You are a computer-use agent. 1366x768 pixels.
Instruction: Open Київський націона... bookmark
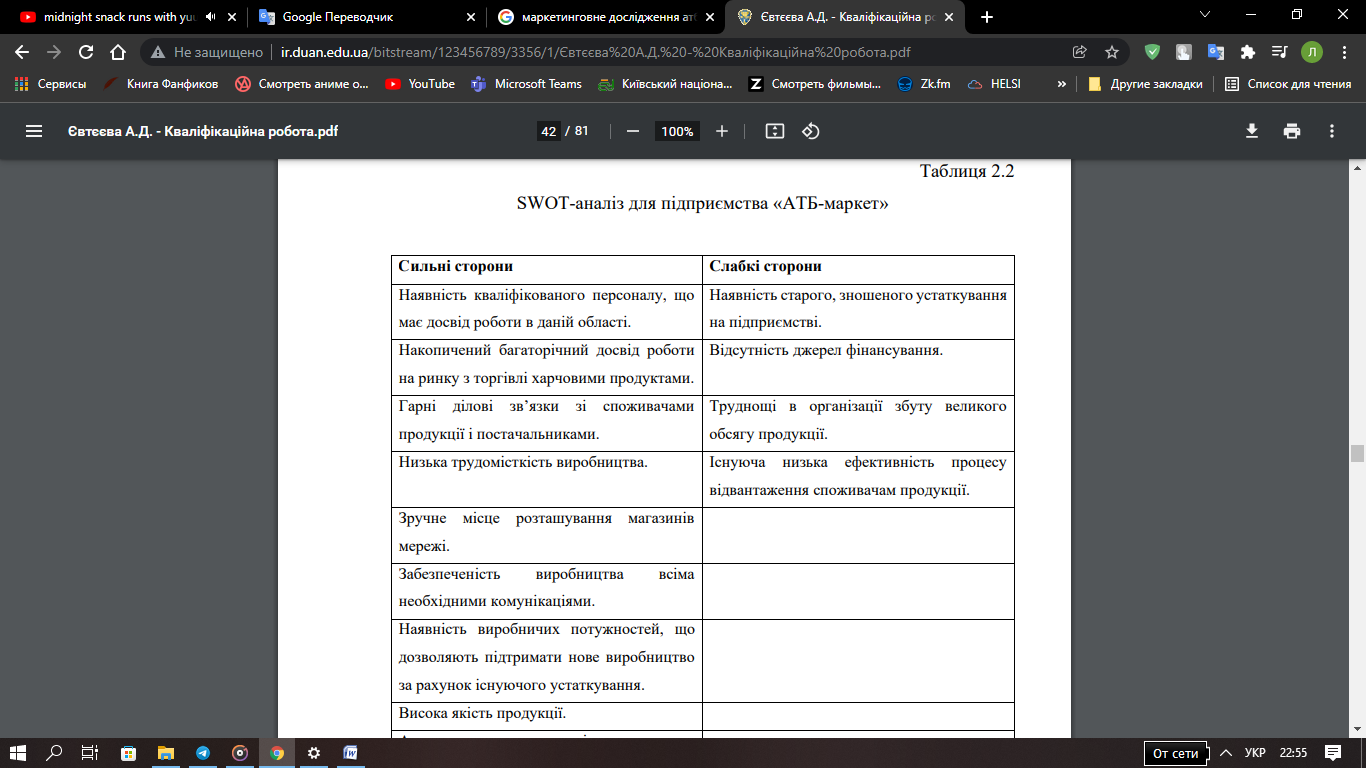click(666, 84)
